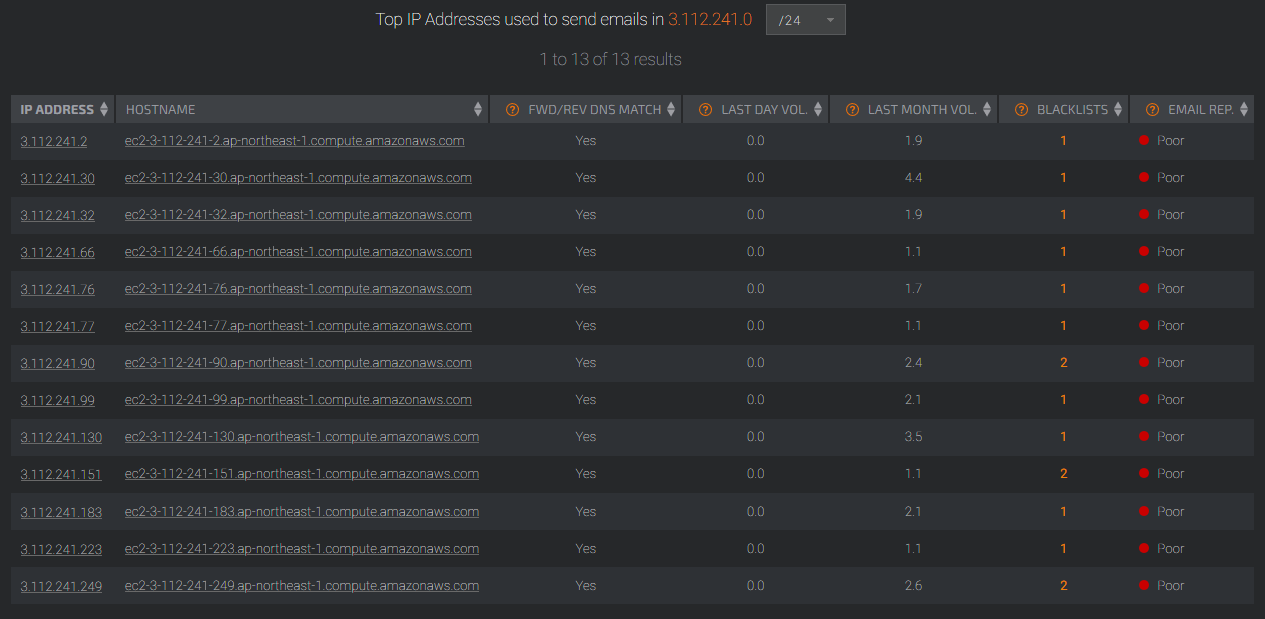Open hostname ec2-3-112-241-130.ap-northeast-1.compute.amazonaws.com

coord(301,437)
